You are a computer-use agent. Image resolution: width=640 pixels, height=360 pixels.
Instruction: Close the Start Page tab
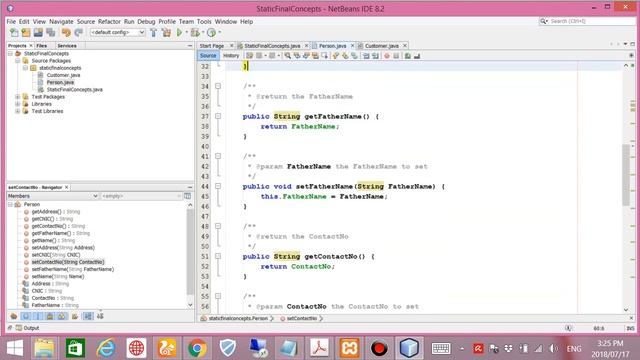[x=231, y=46]
